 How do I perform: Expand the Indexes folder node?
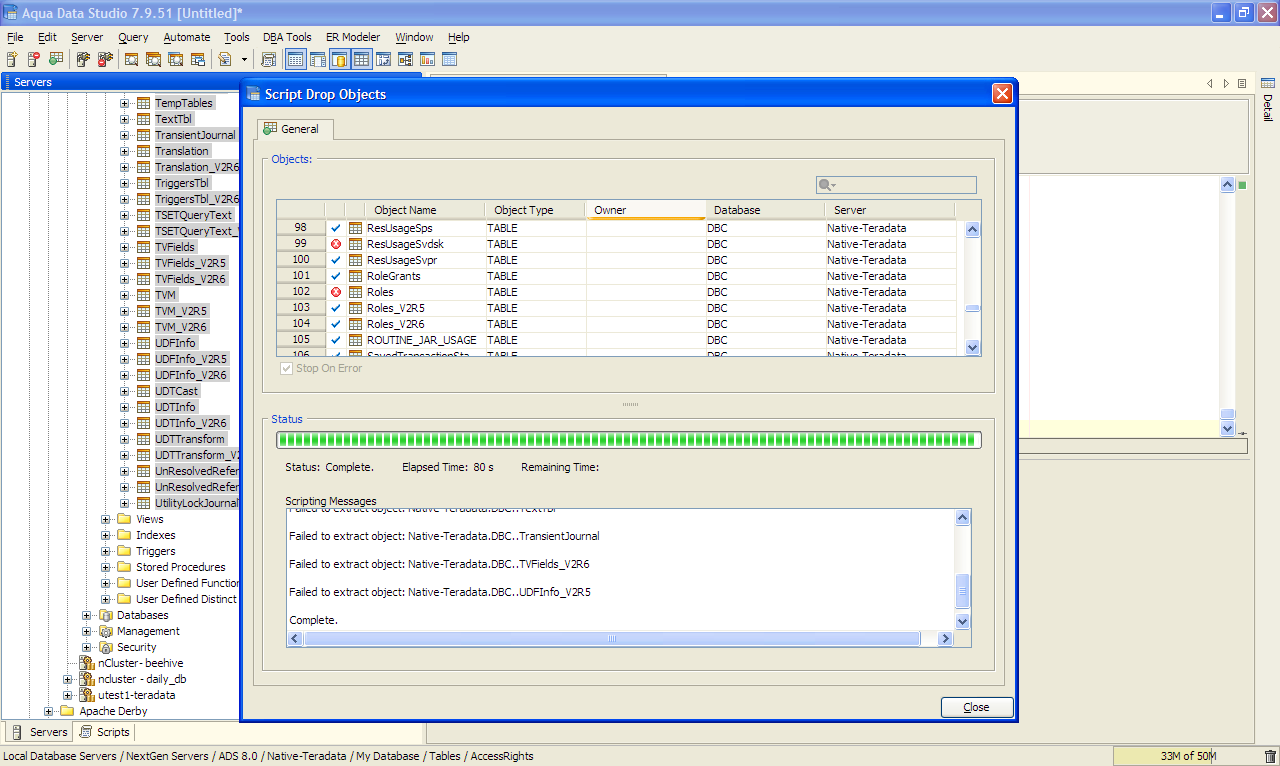(x=106, y=535)
